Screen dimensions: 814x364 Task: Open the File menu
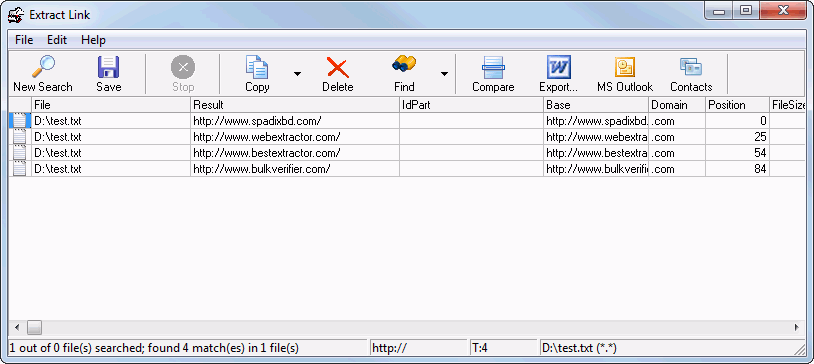(24, 40)
